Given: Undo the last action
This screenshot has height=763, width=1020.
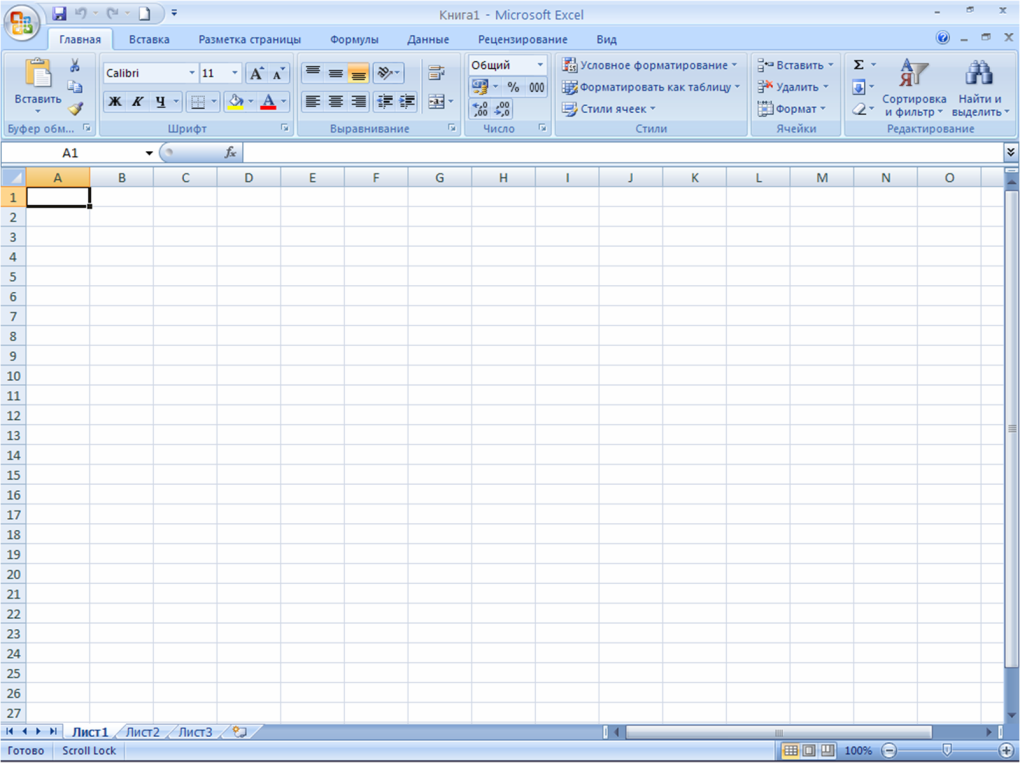Looking at the screenshot, I should [81, 13].
